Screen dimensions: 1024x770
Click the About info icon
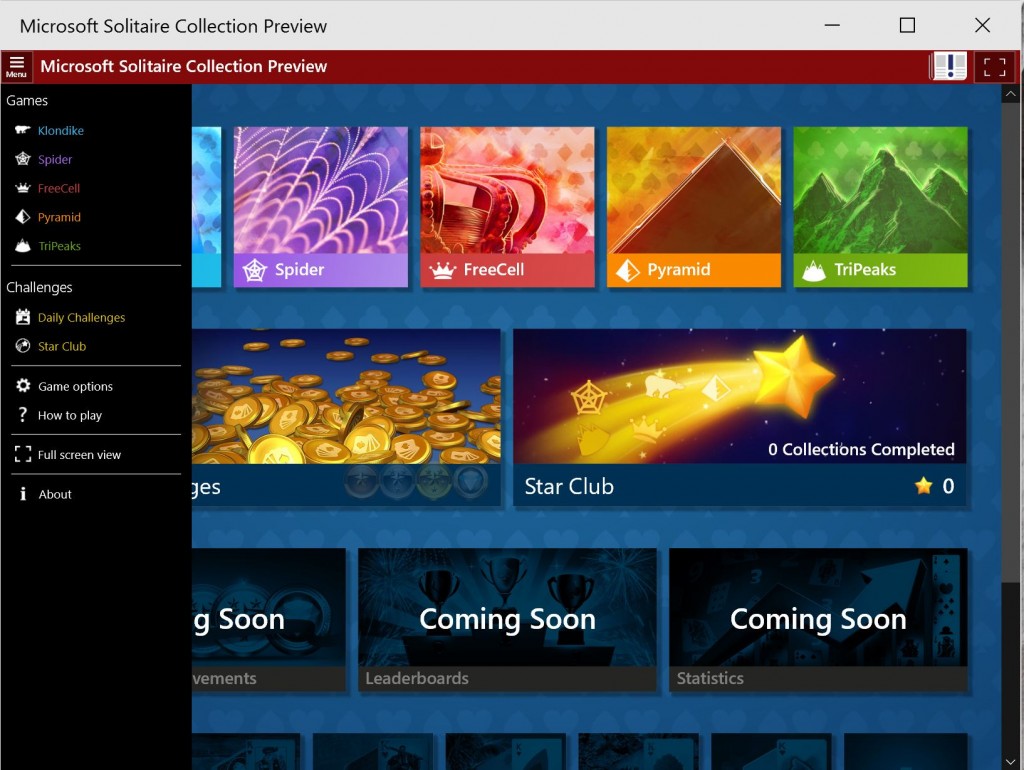23,494
